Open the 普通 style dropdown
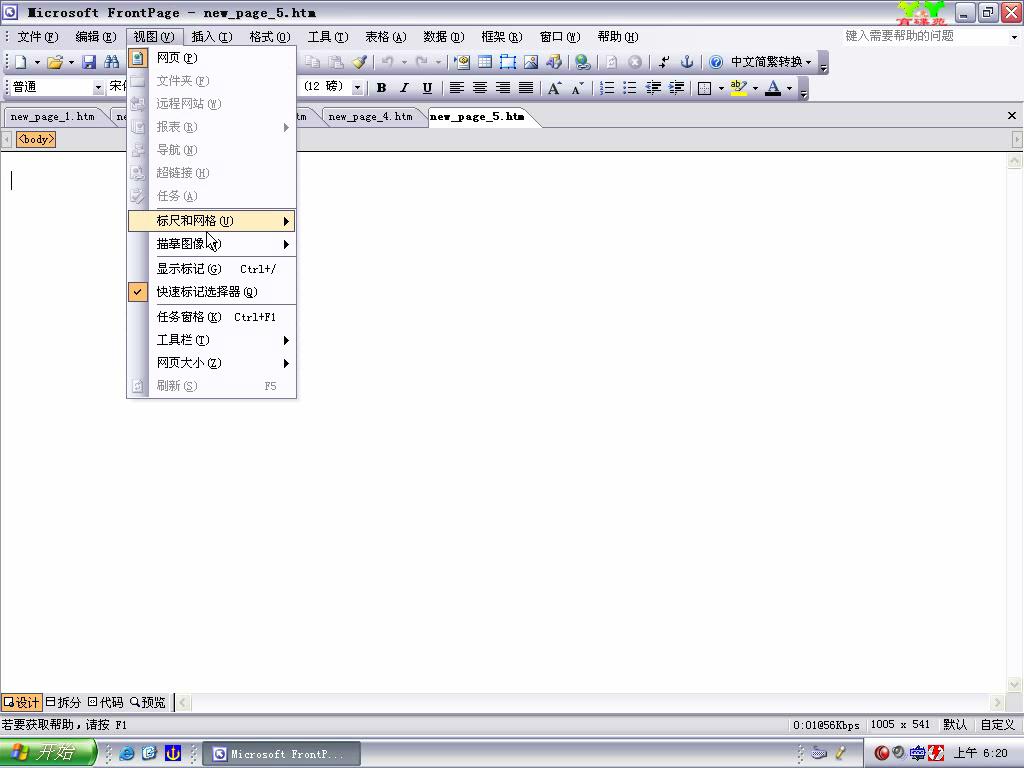The height and width of the screenshot is (768, 1024). (98, 88)
